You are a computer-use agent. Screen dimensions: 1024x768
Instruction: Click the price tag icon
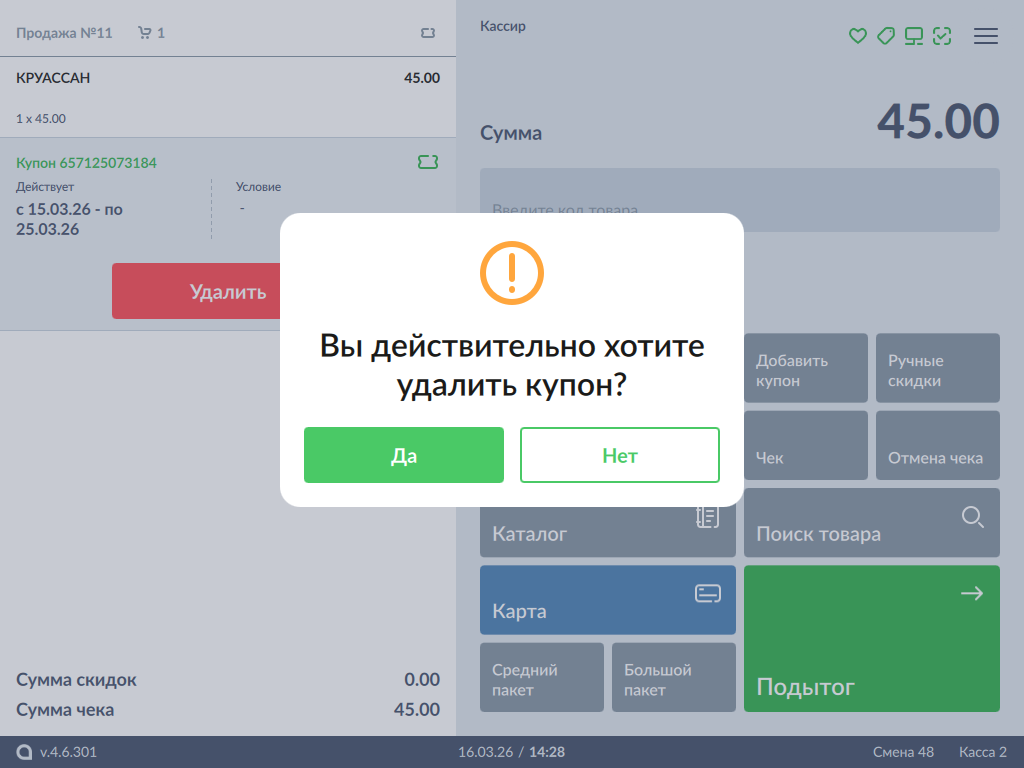pyautogui.click(x=885, y=36)
